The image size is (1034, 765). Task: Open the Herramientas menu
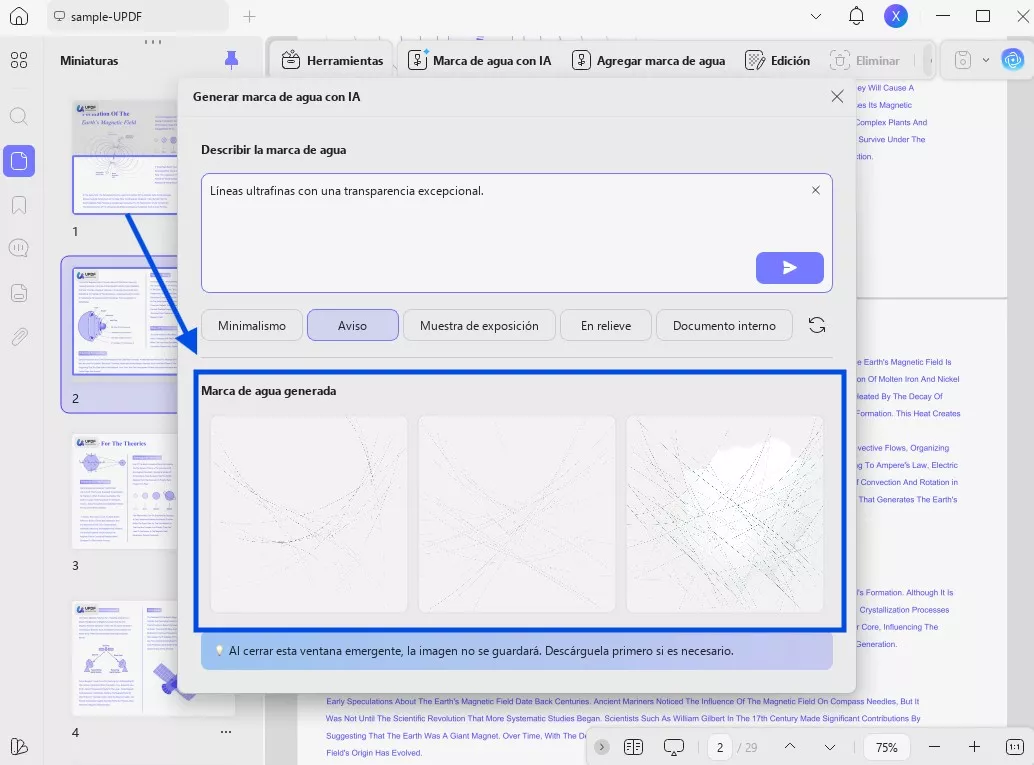tap(332, 61)
